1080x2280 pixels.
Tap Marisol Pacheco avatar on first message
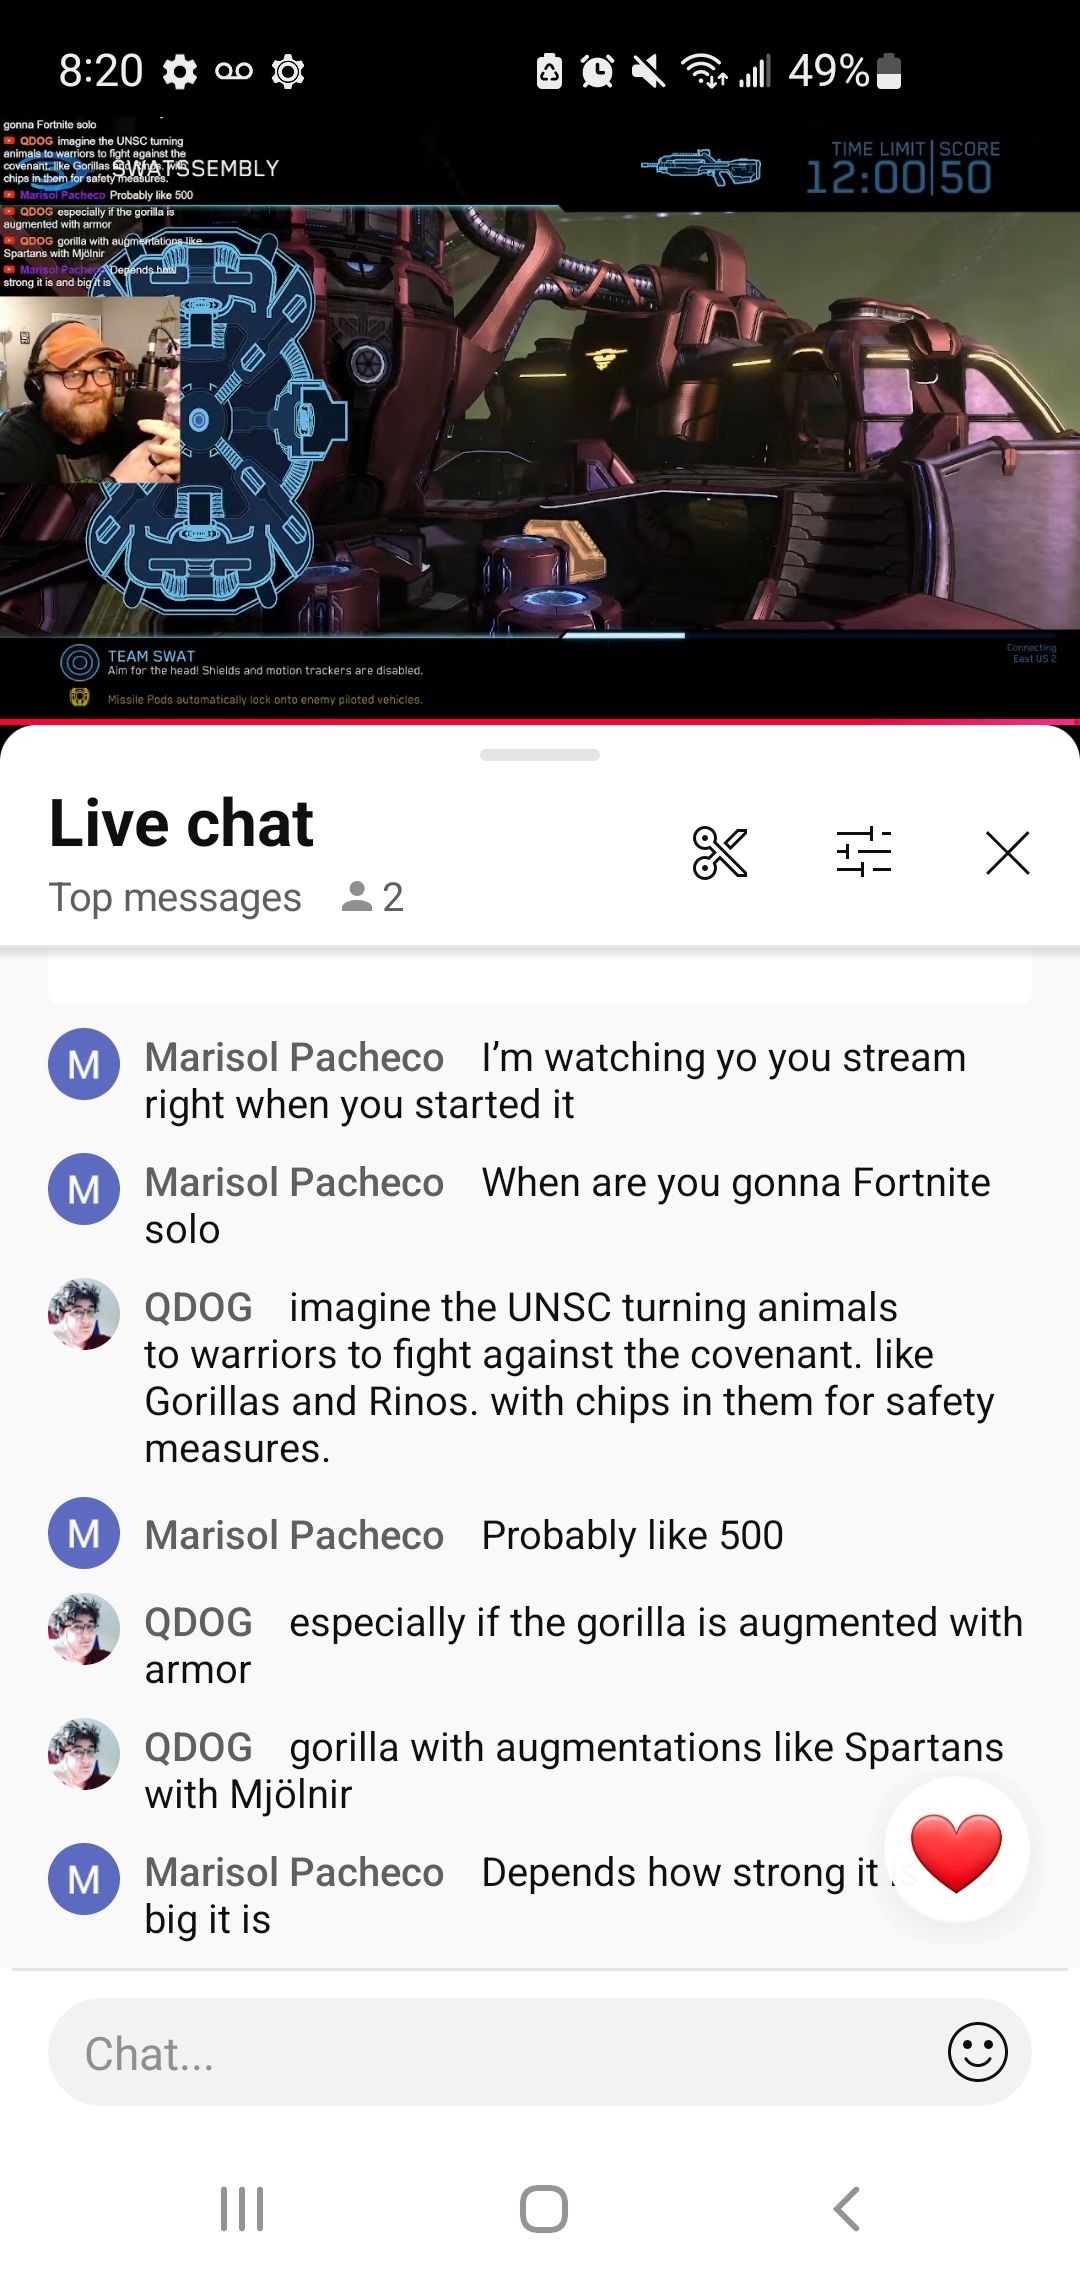(84, 1064)
